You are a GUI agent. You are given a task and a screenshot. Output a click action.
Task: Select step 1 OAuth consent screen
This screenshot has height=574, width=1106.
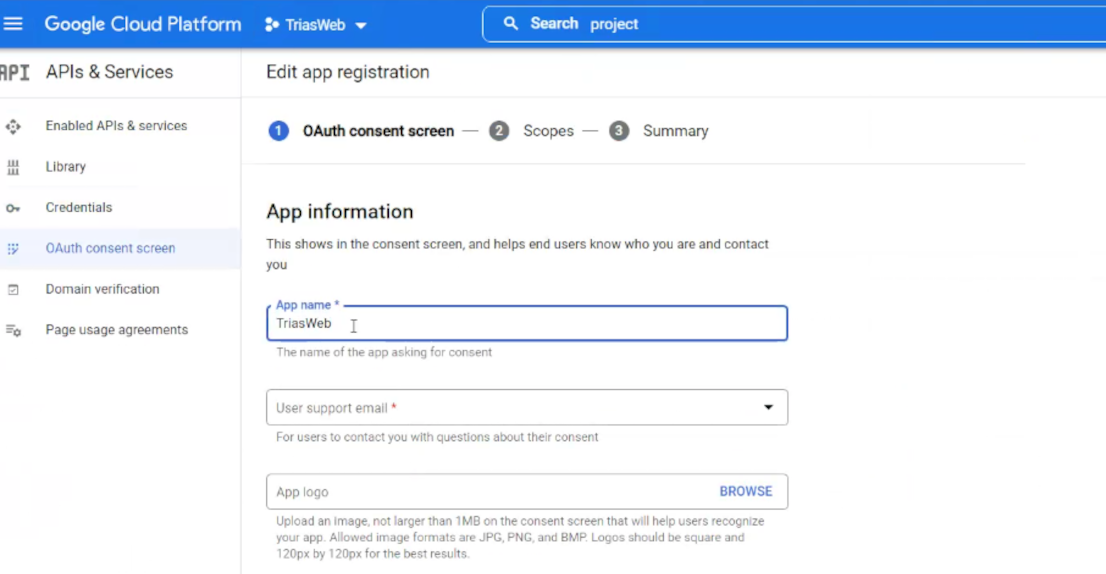(x=377, y=131)
